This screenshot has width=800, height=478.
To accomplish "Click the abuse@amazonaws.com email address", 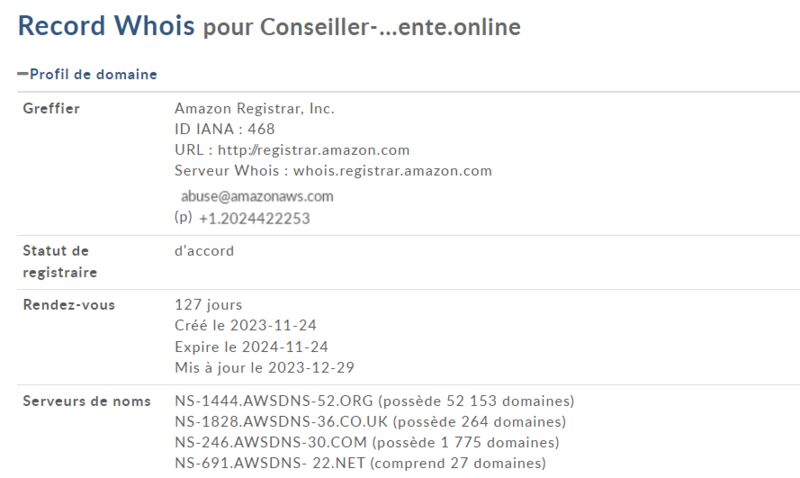I will click(x=257, y=196).
